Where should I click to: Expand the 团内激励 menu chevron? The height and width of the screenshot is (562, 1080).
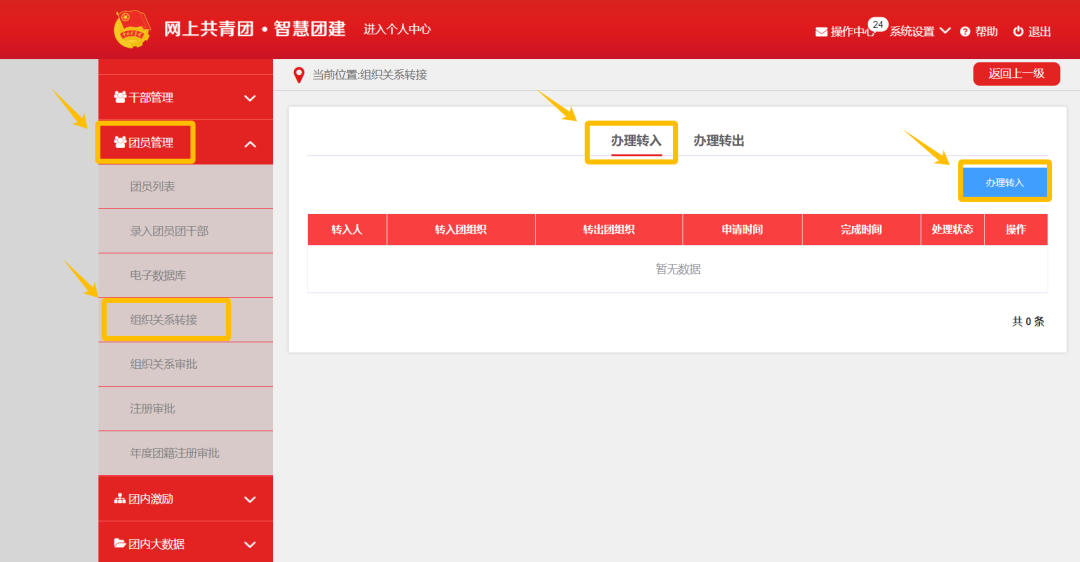pyautogui.click(x=250, y=500)
